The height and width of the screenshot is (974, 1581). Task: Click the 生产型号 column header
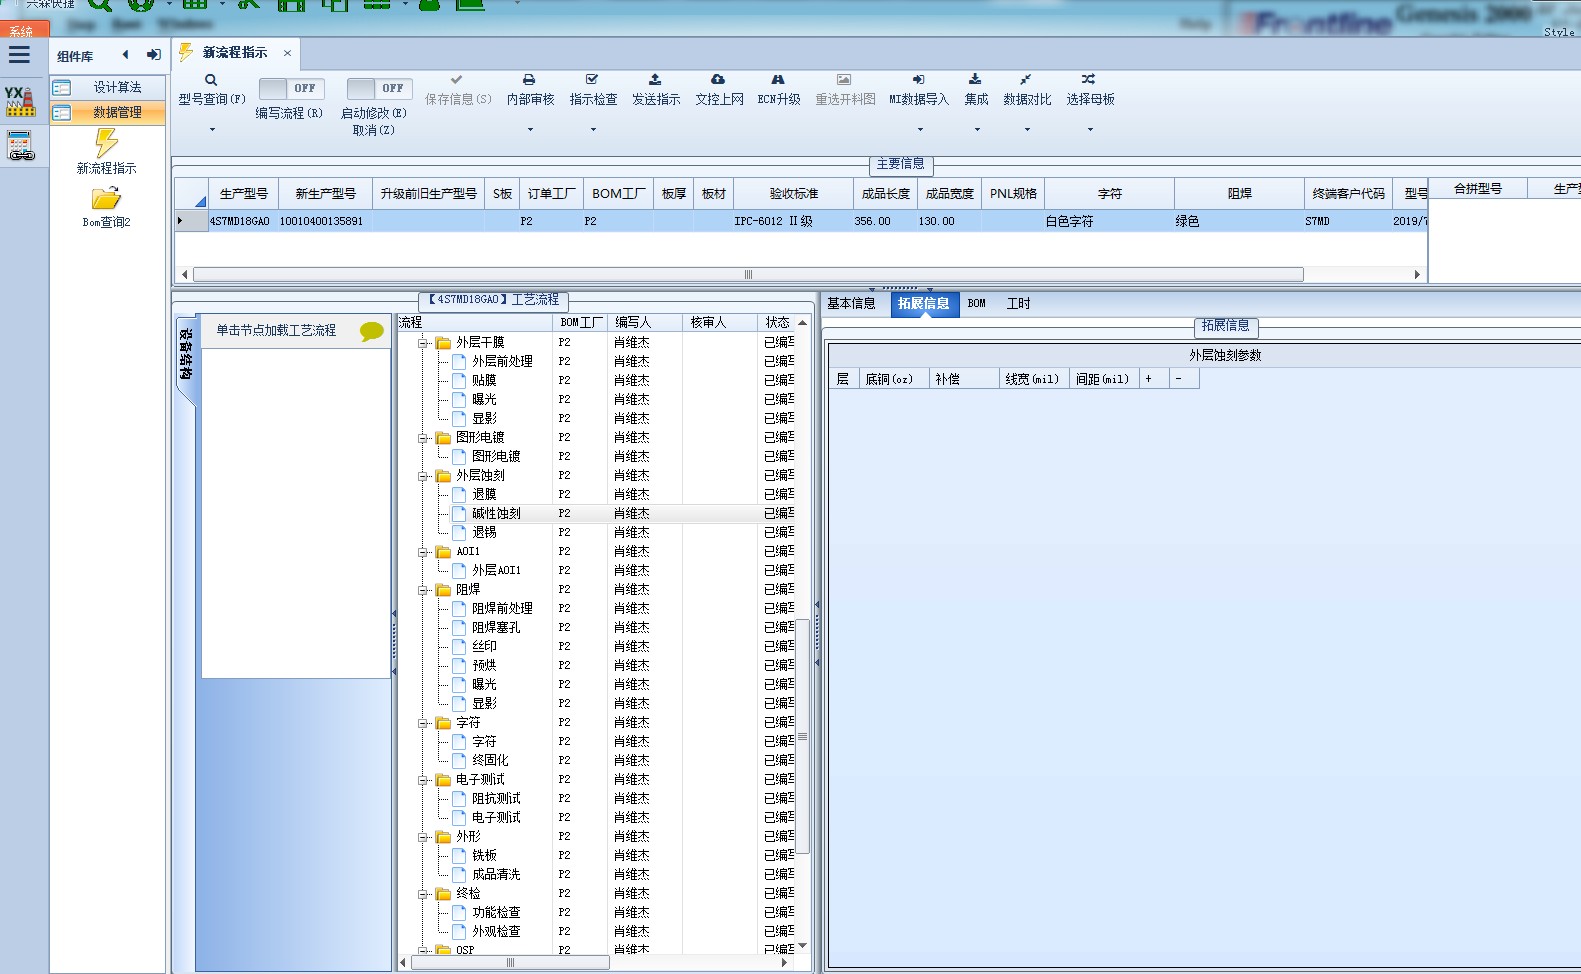(x=243, y=194)
